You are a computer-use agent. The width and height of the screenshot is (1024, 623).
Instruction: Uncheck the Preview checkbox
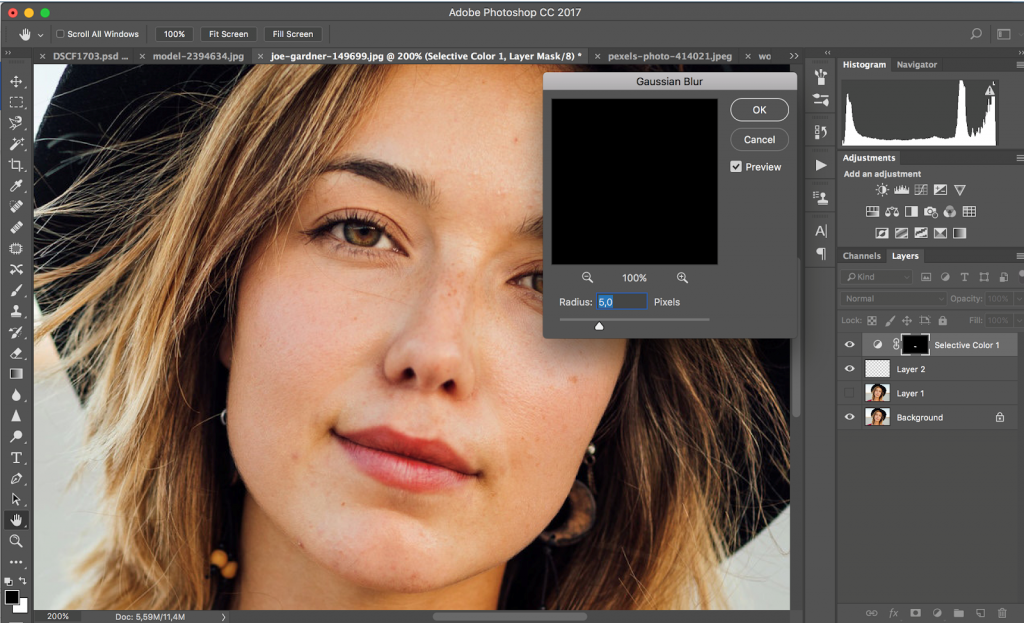pos(736,167)
